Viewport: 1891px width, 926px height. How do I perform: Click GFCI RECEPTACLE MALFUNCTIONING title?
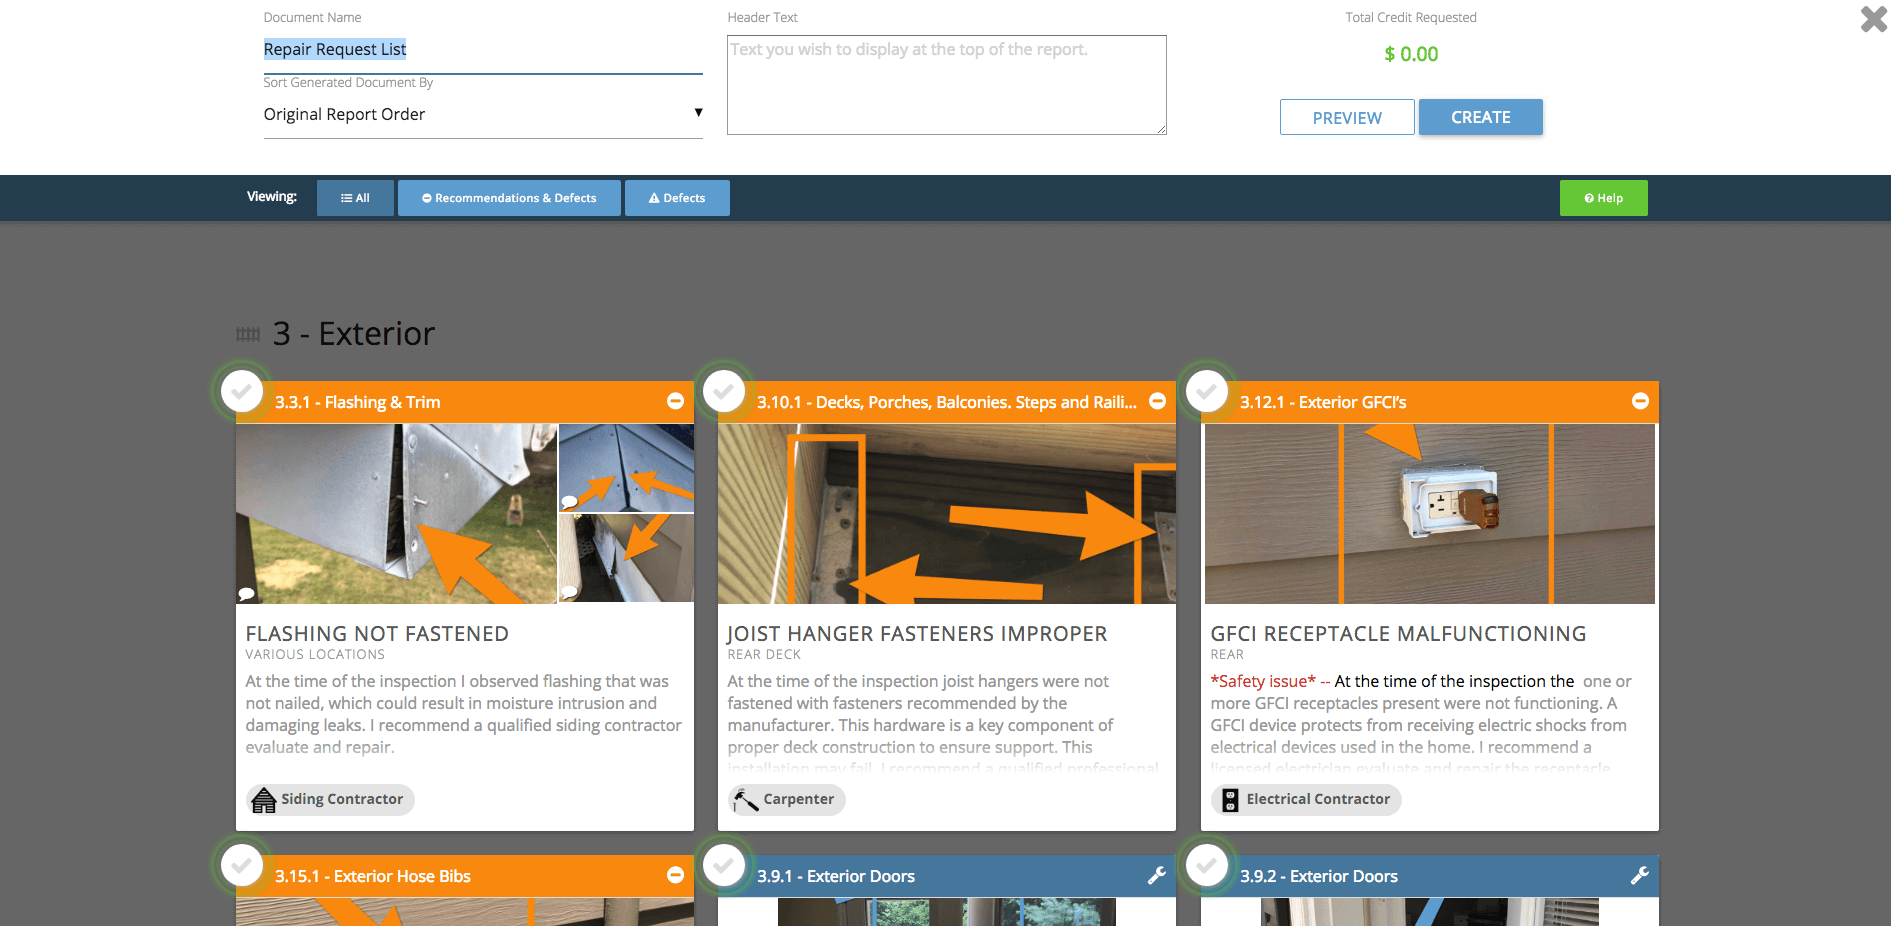coord(1398,634)
